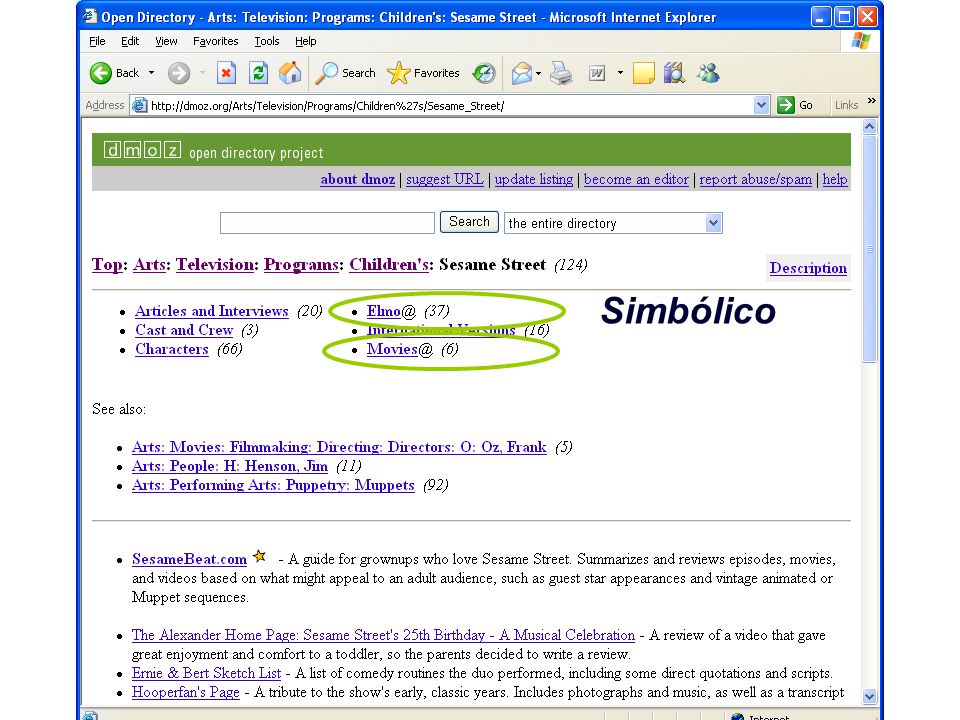Open the 'update listing' link

click(x=534, y=179)
